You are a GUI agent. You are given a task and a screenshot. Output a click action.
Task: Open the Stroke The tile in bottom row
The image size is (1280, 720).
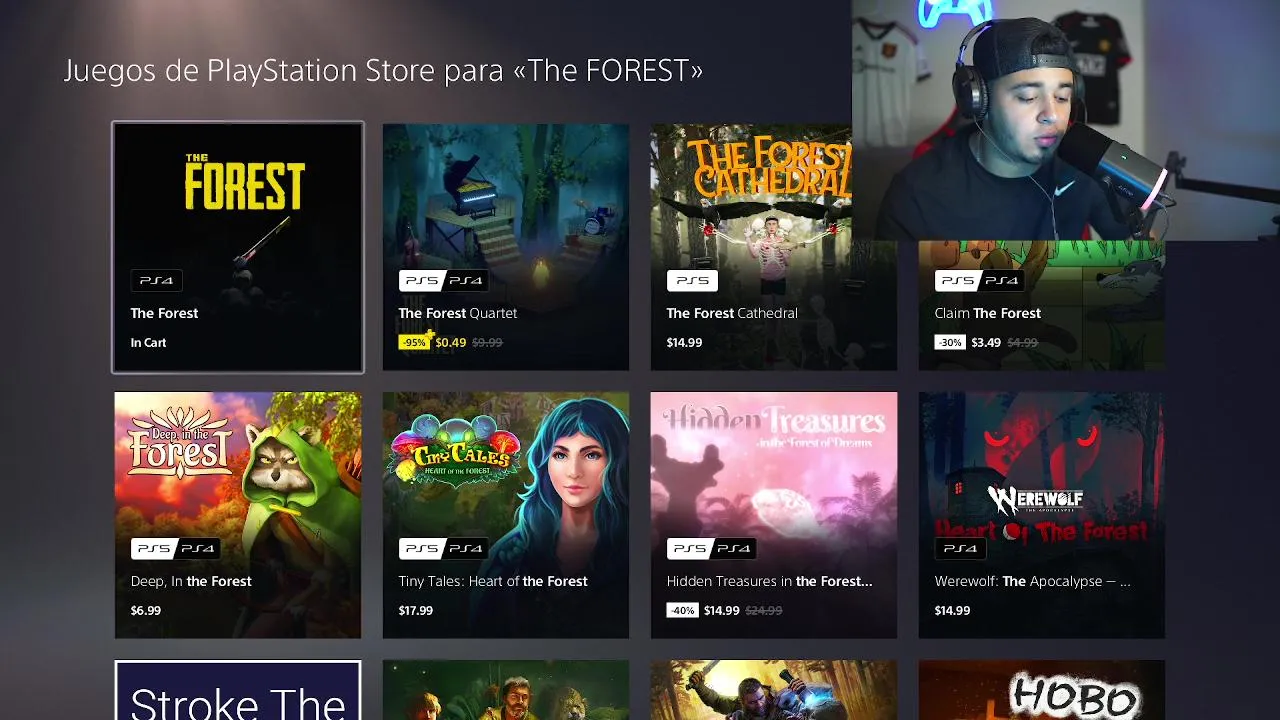click(x=238, y=690)
